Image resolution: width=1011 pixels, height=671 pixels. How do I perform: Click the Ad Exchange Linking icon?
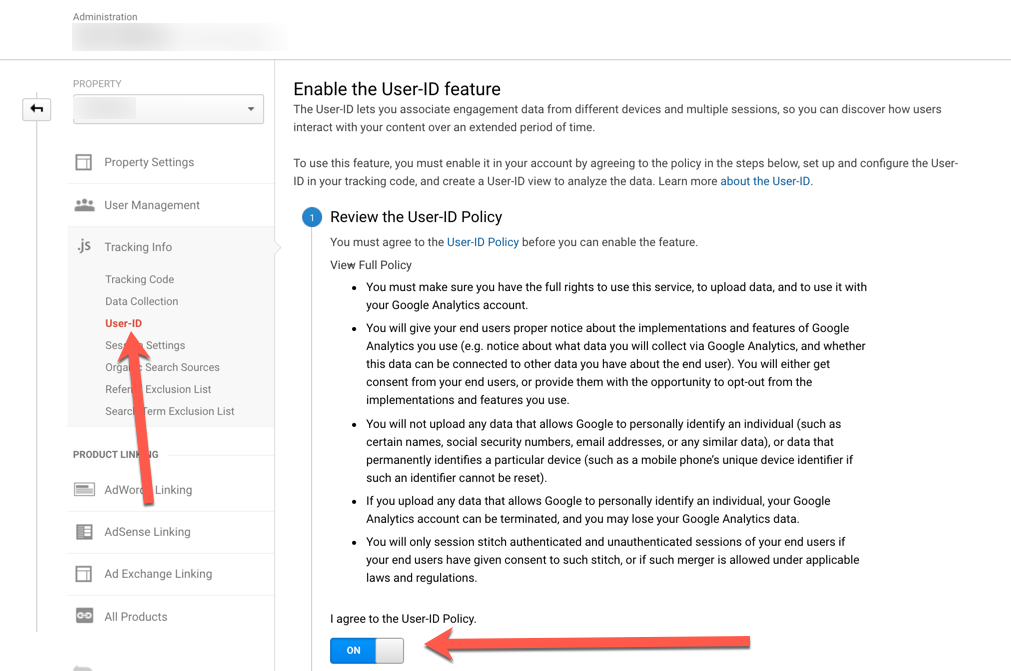[84, 574]
